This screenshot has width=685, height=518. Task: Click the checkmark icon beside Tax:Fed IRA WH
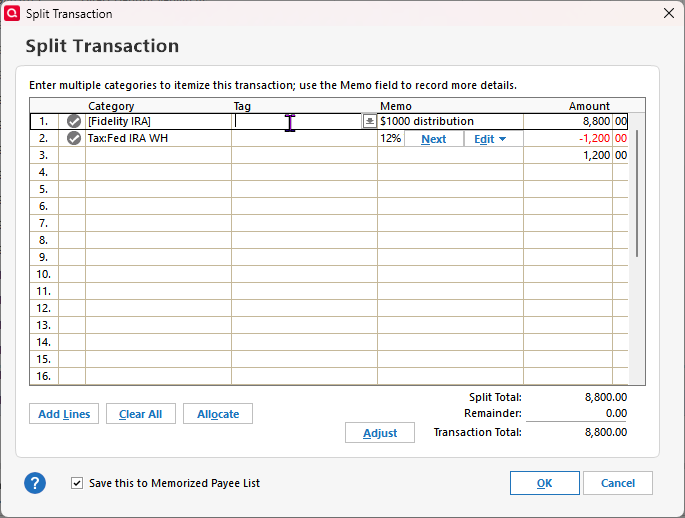(x=74, y=138)
